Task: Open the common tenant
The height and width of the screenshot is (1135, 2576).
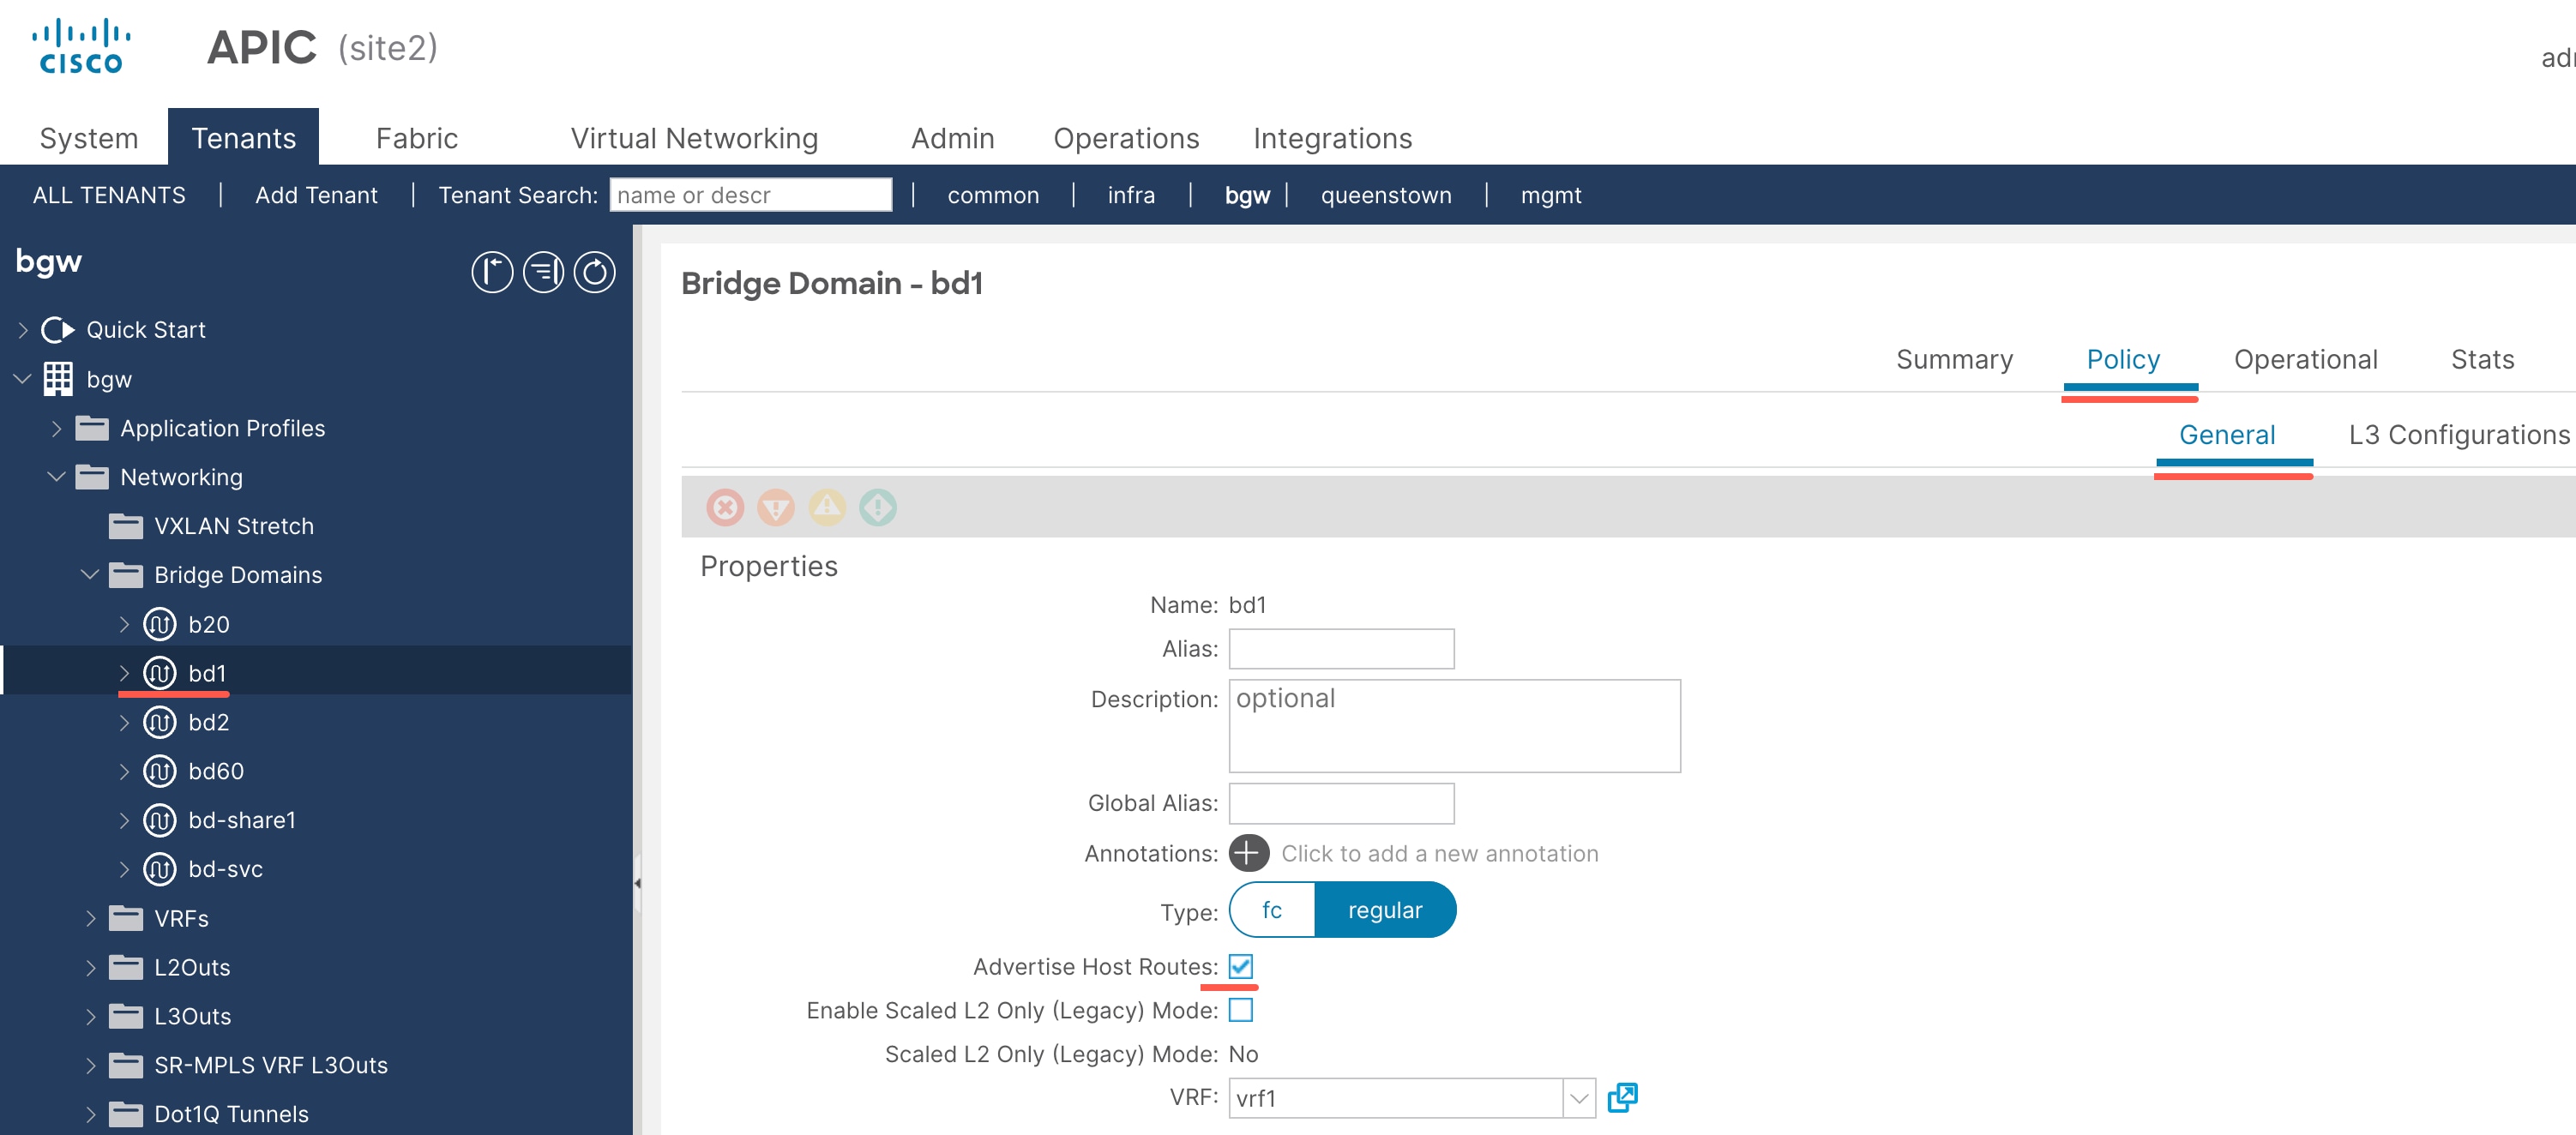Action: pos(993,195)
